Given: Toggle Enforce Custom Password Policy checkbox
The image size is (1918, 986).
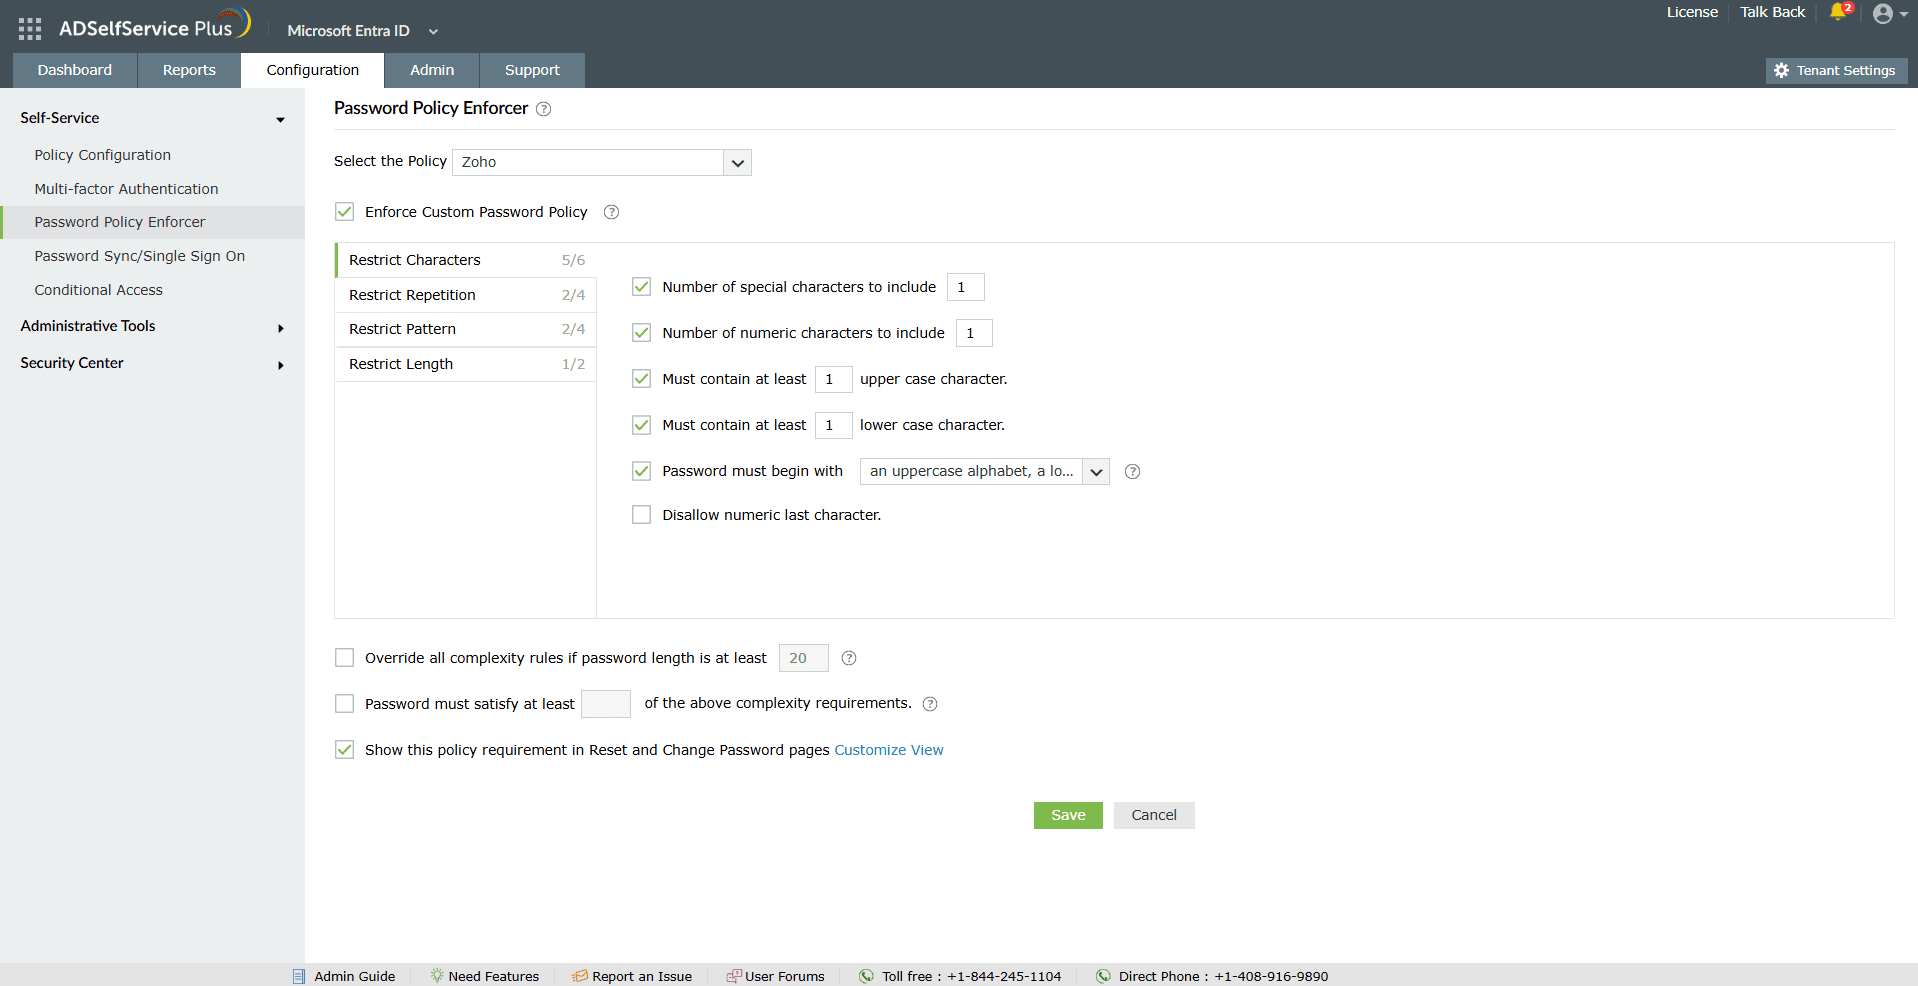Looking at the screenshot, I should point(345,212).
